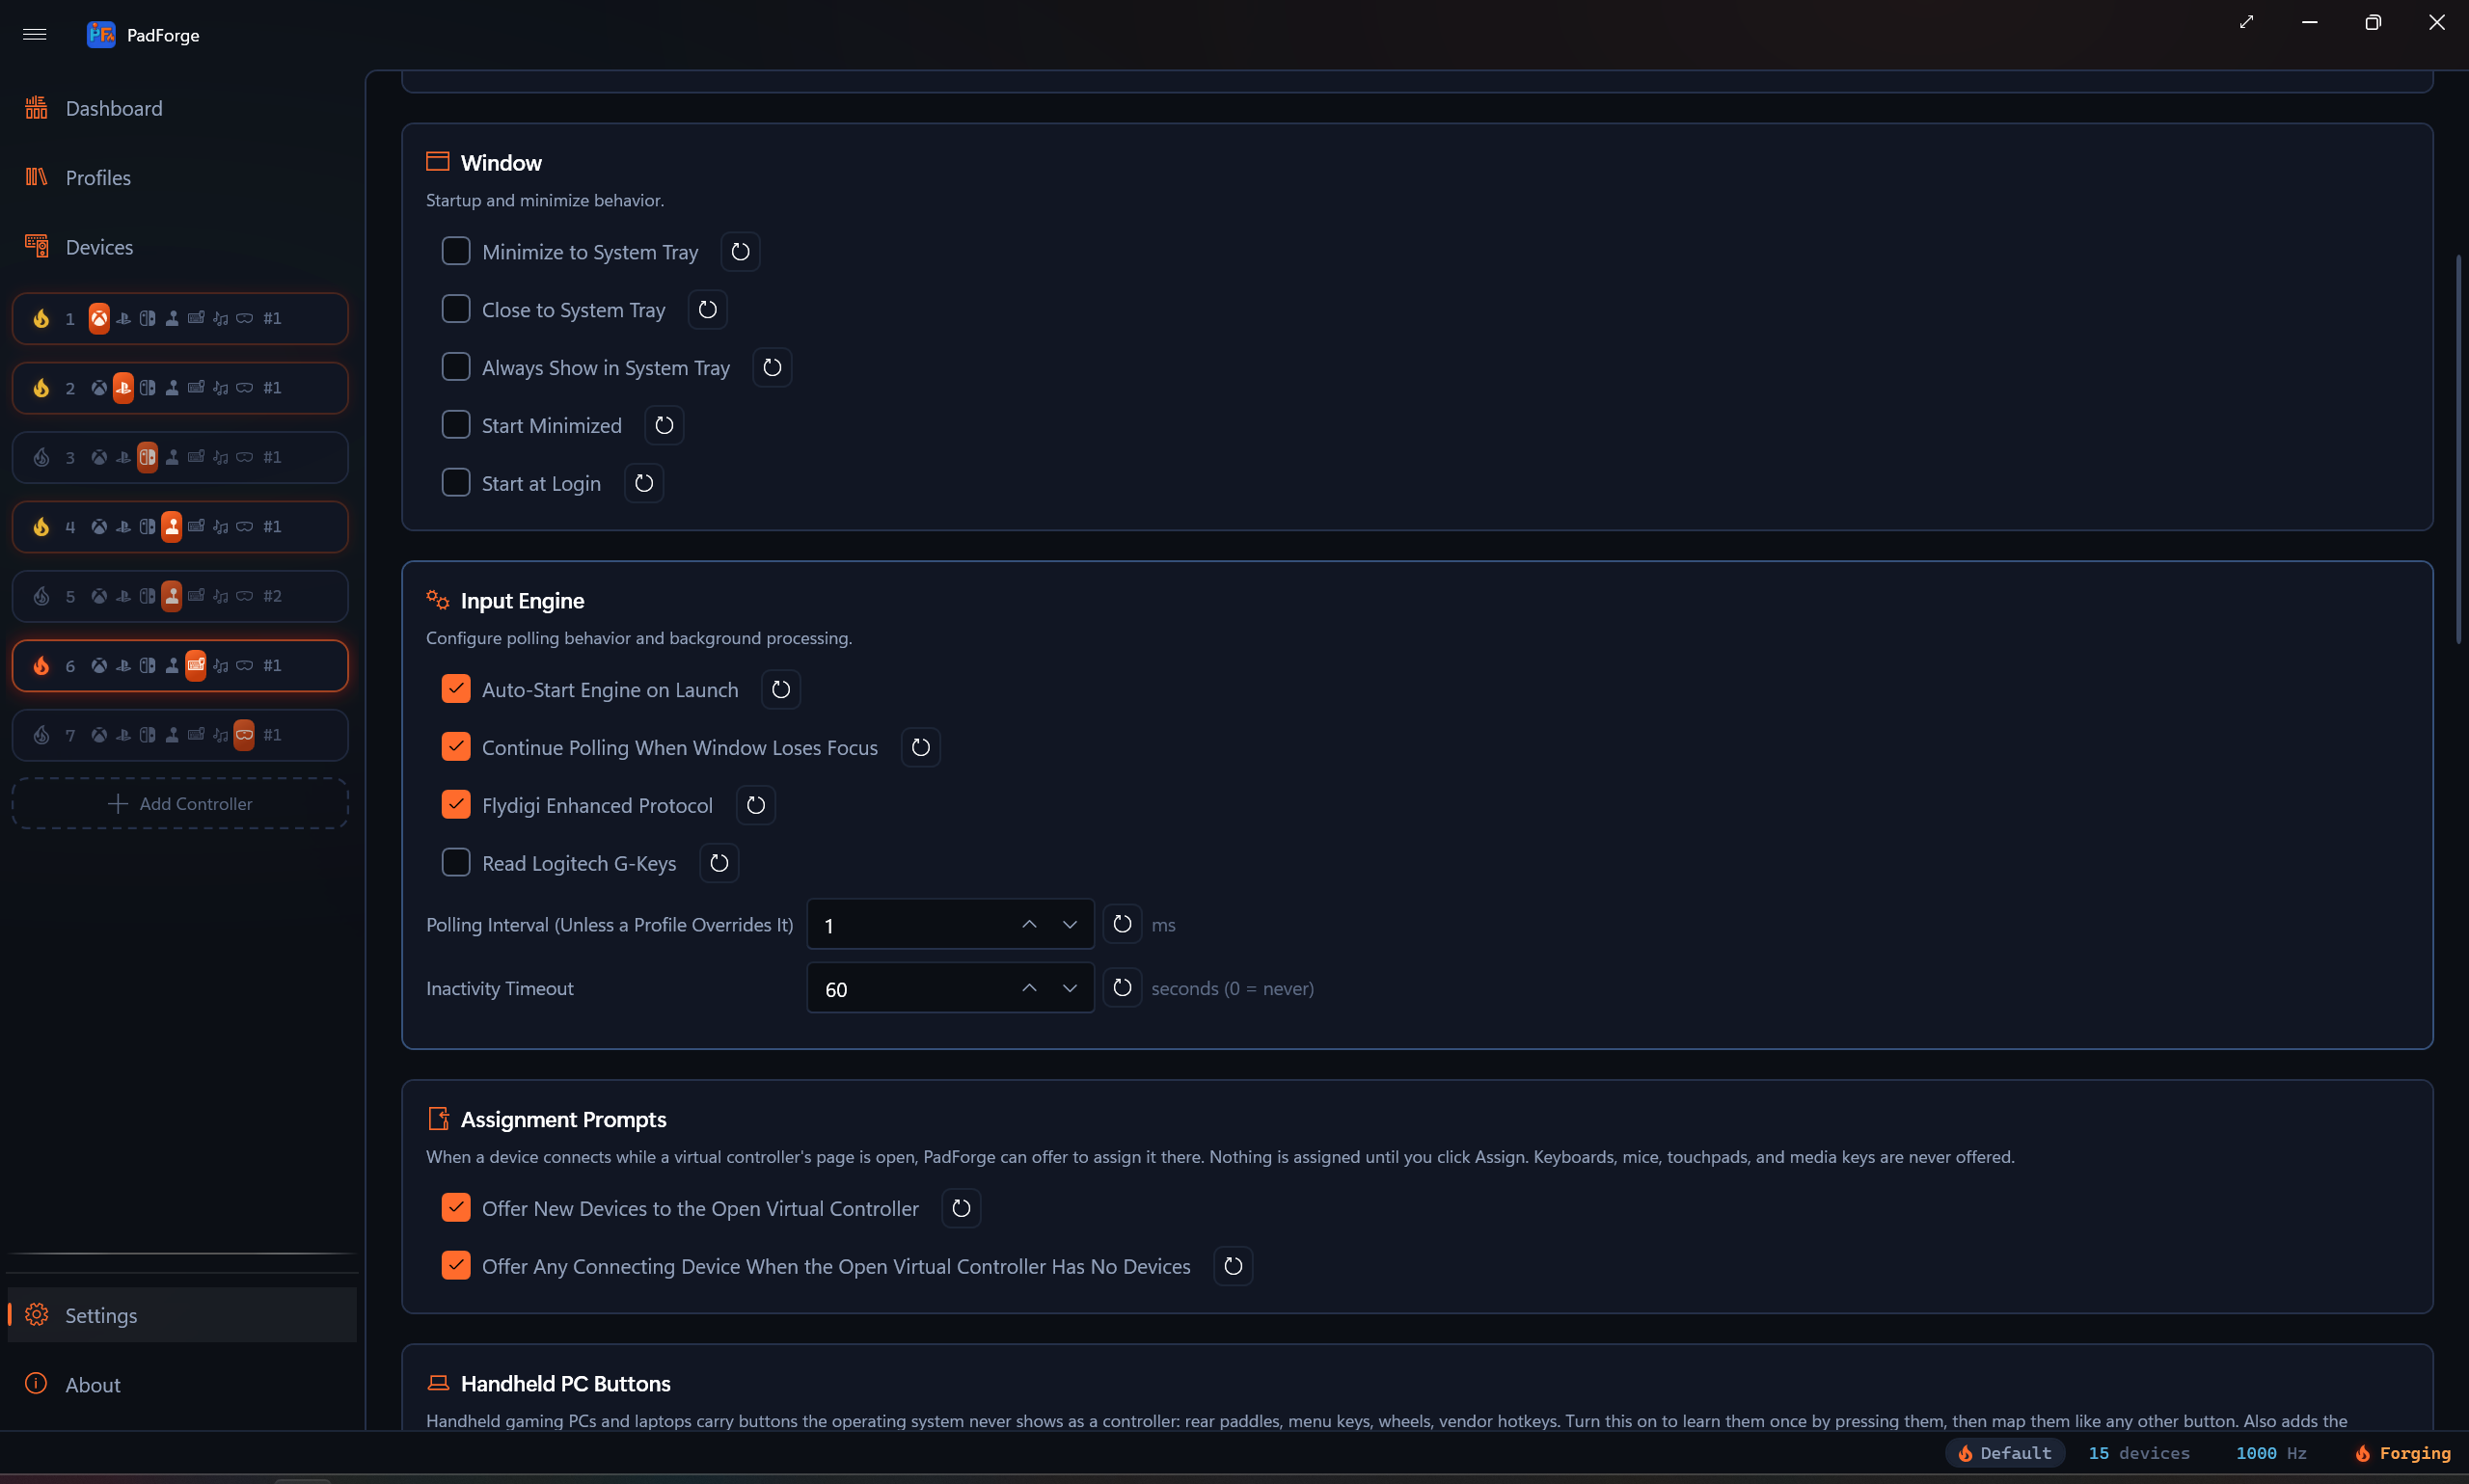Toggle the flame icon on controller 6
The image size is (2469, 1484).
(x=41, y=665)
